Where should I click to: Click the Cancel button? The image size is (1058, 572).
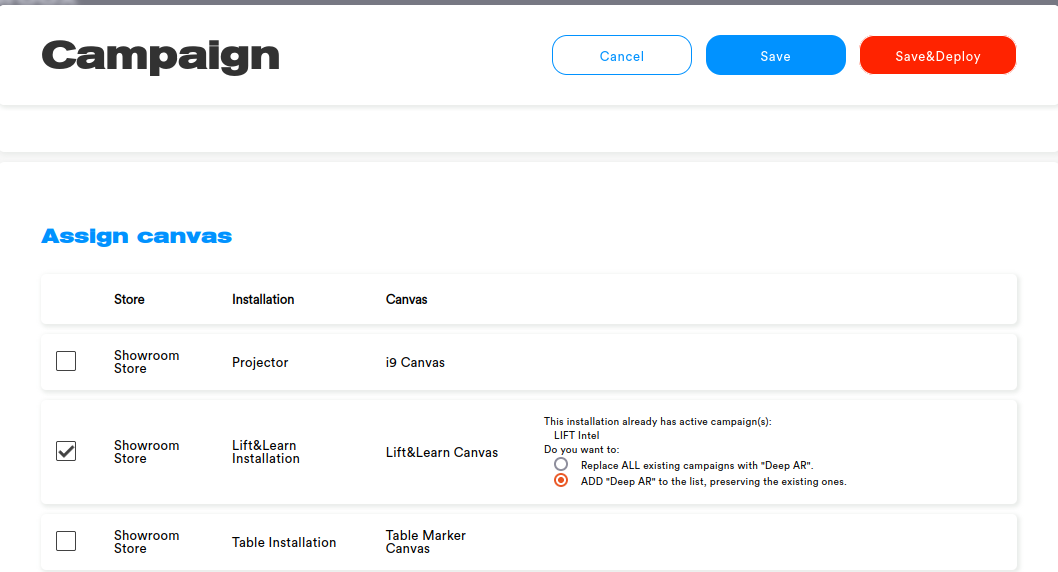621,55
